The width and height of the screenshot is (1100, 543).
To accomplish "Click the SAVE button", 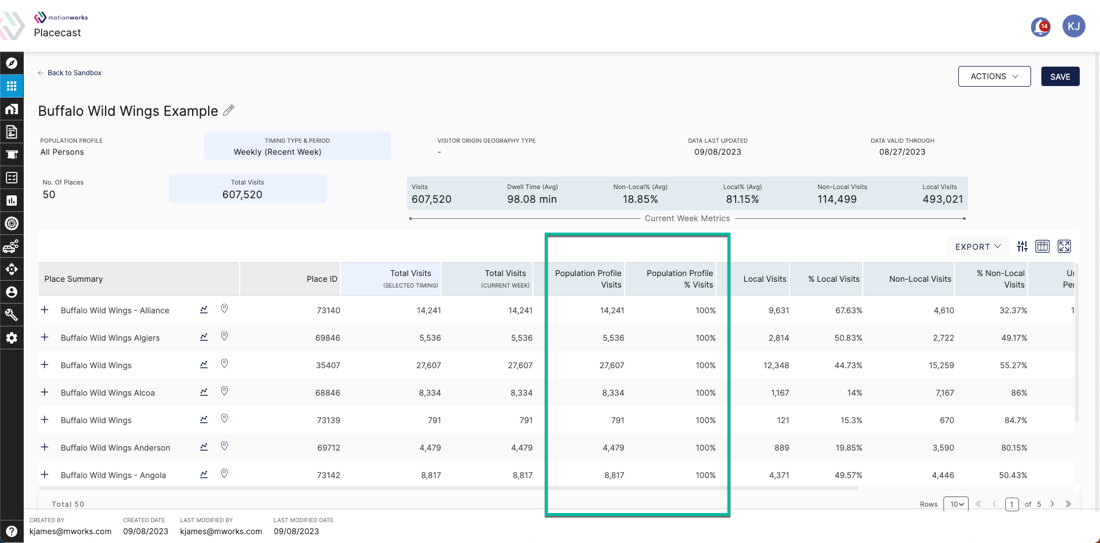I will tap(1060, 76).
